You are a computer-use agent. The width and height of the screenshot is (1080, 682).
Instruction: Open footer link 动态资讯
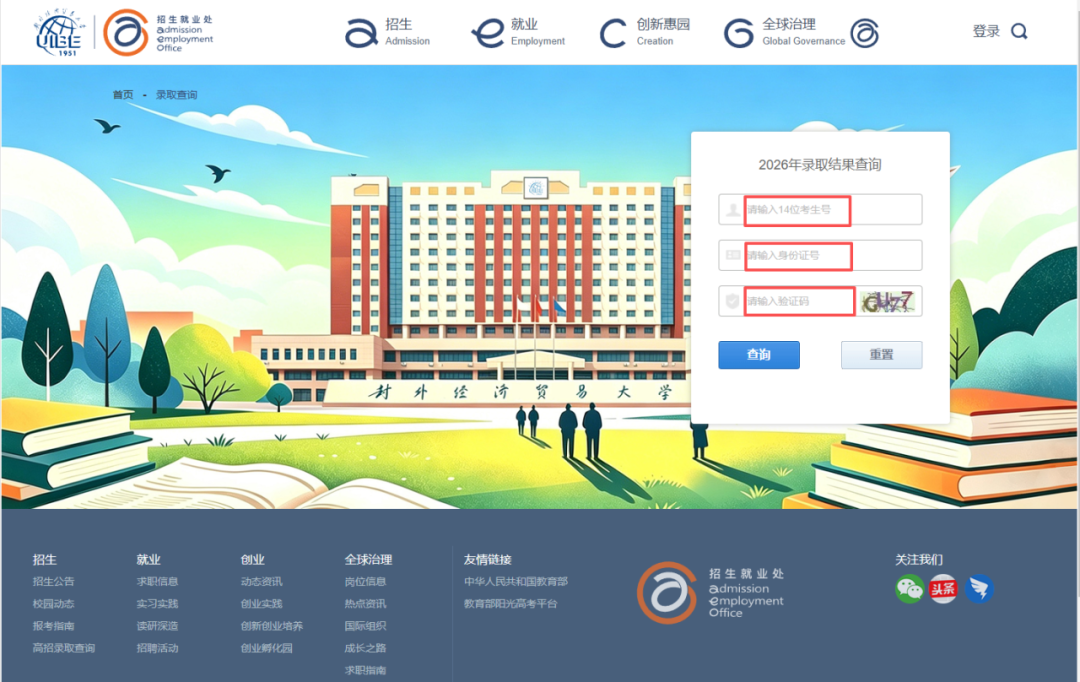tap(262, 581)
